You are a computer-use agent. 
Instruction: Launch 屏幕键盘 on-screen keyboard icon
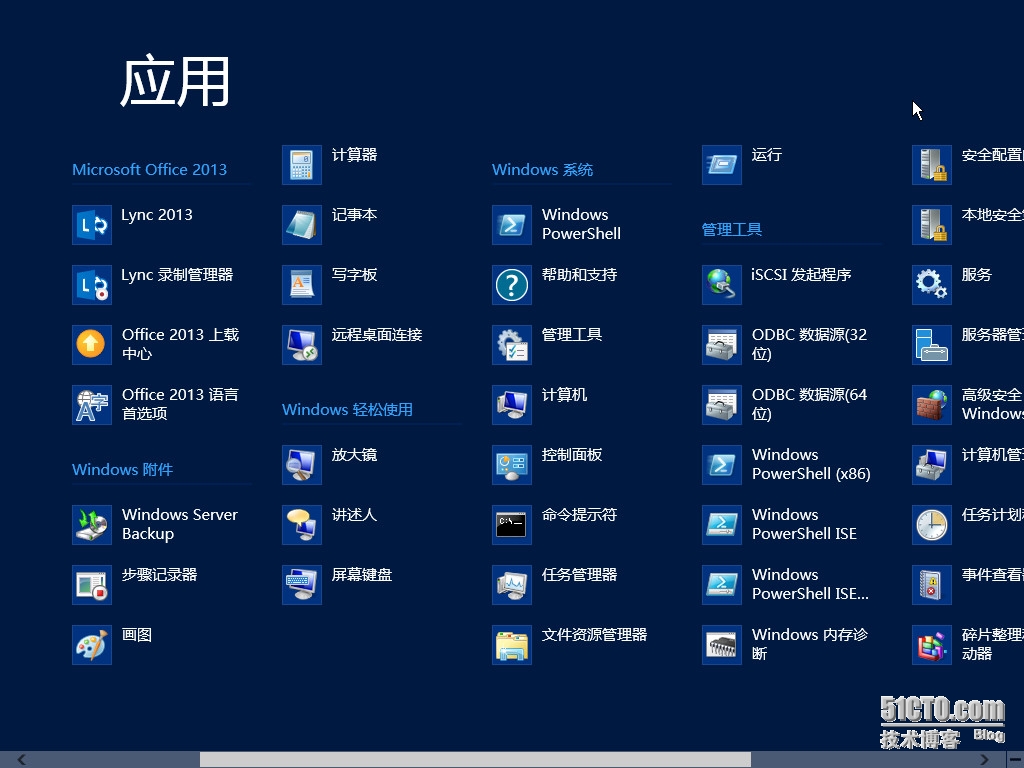point(302,585)
